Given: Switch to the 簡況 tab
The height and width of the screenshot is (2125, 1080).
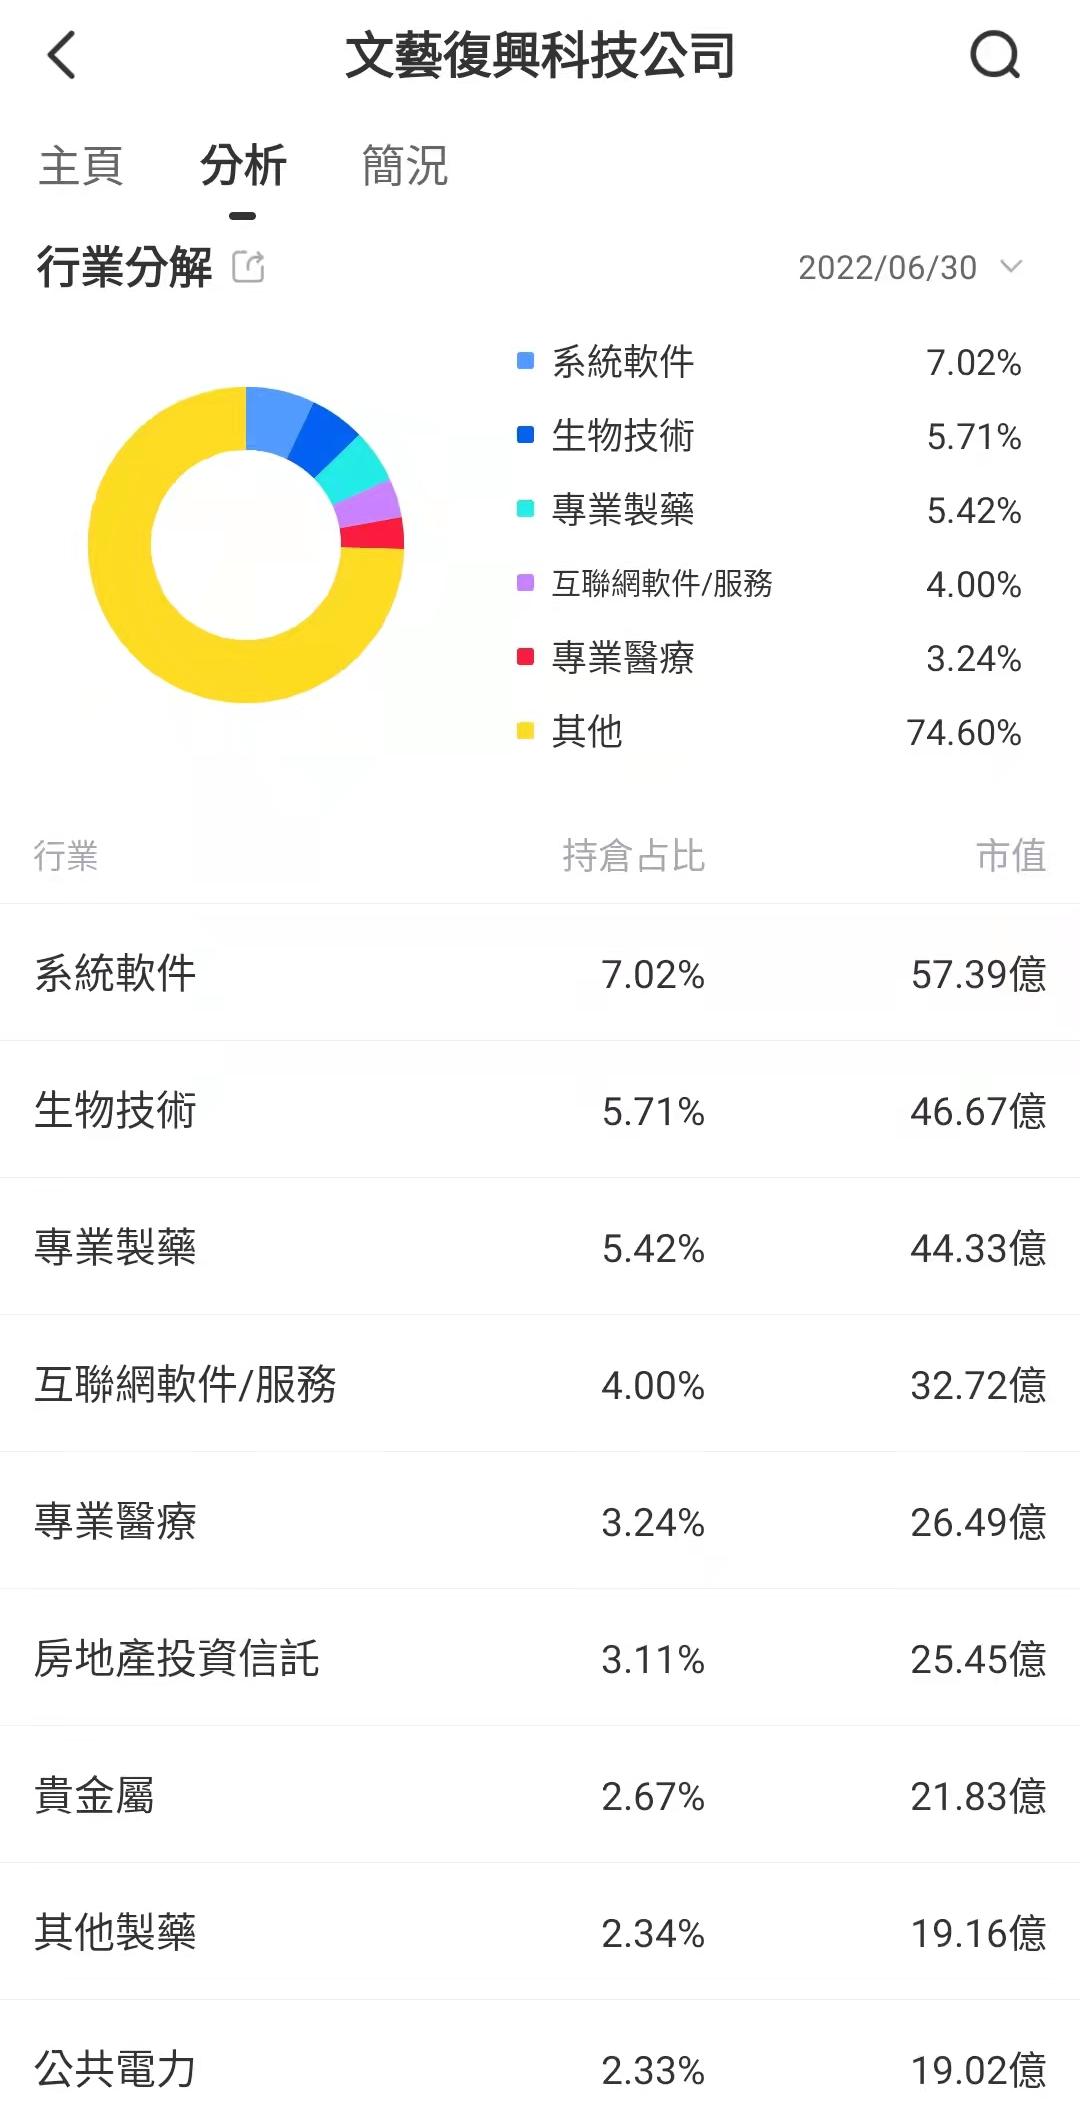Looking at the screenshot, I should pos(404,163).
